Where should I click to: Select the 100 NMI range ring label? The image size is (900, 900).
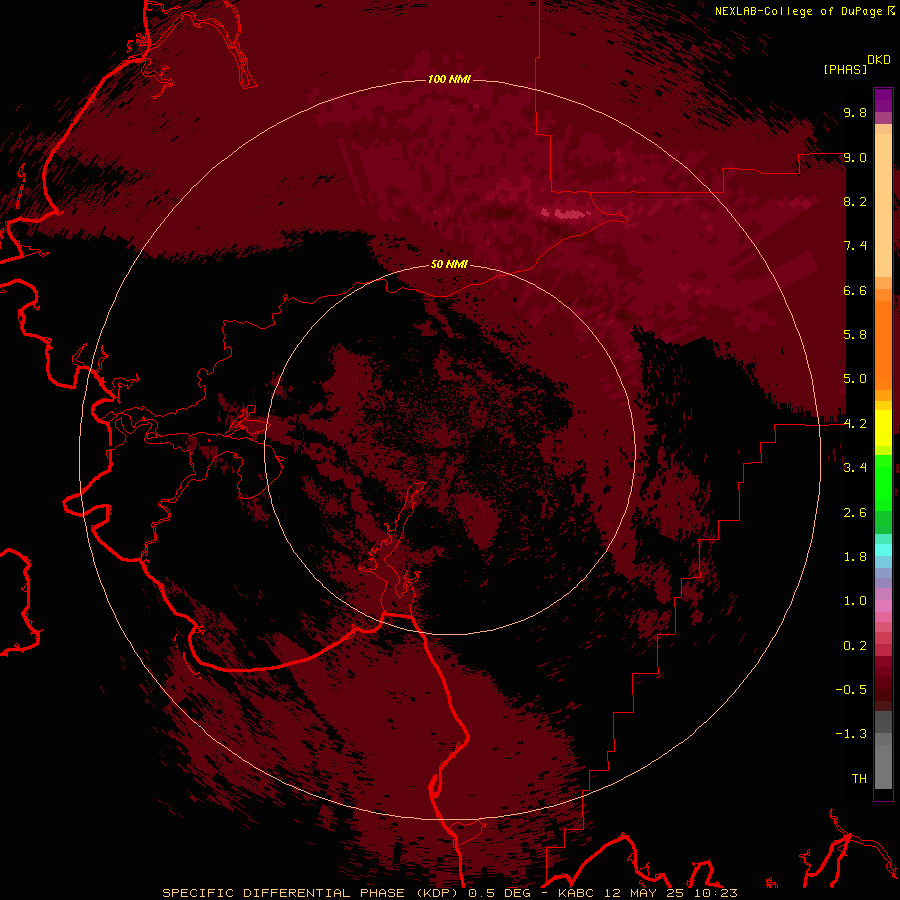coord(449,79)
